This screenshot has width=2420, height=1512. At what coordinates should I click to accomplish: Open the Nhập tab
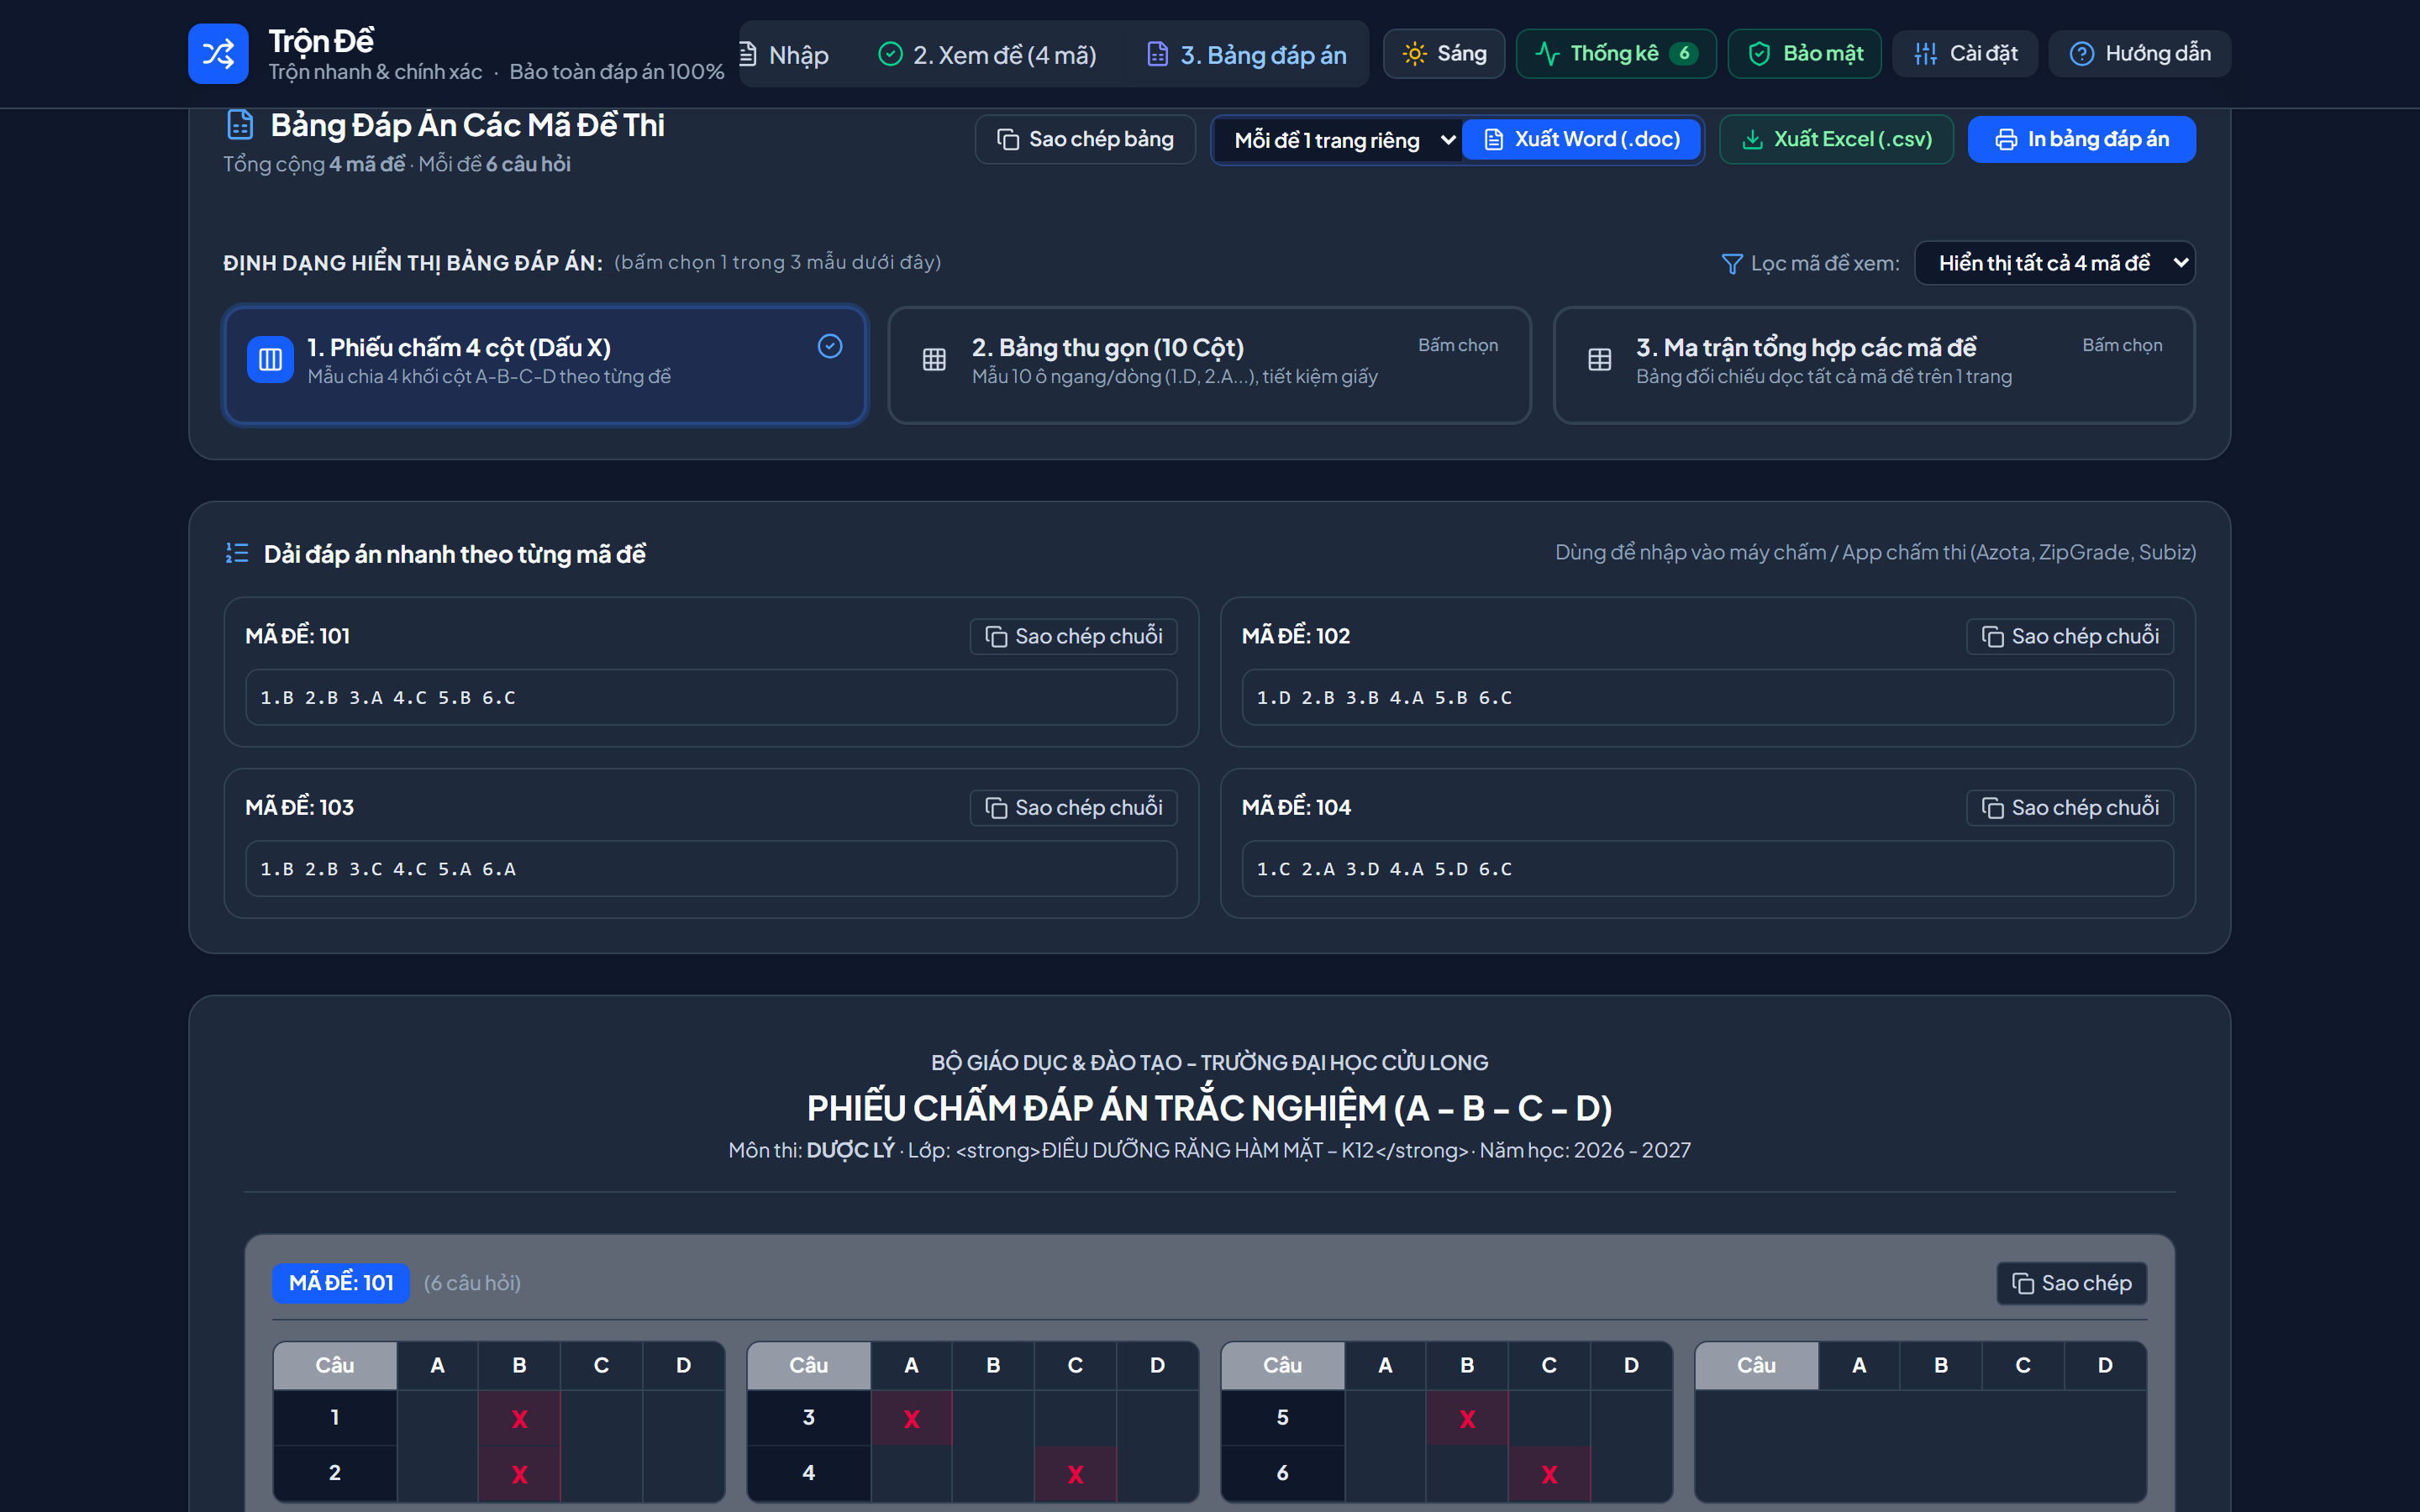coord(786,54)
